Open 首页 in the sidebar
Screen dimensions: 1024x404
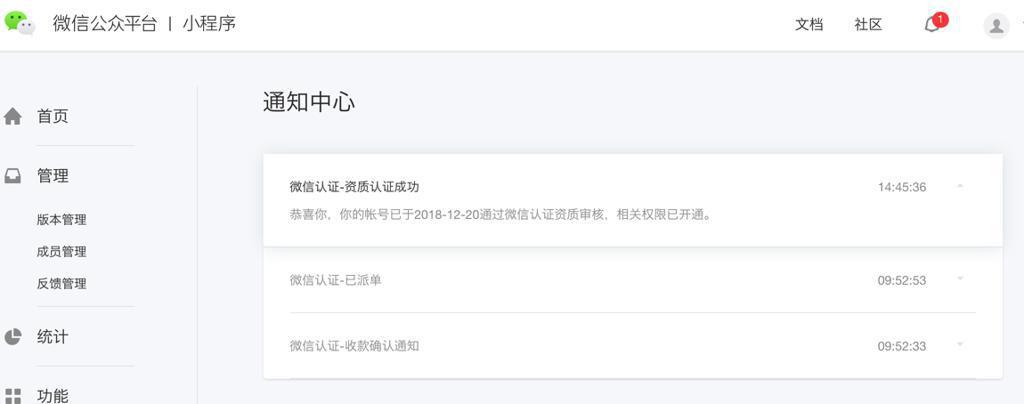(x=53, y=116)
